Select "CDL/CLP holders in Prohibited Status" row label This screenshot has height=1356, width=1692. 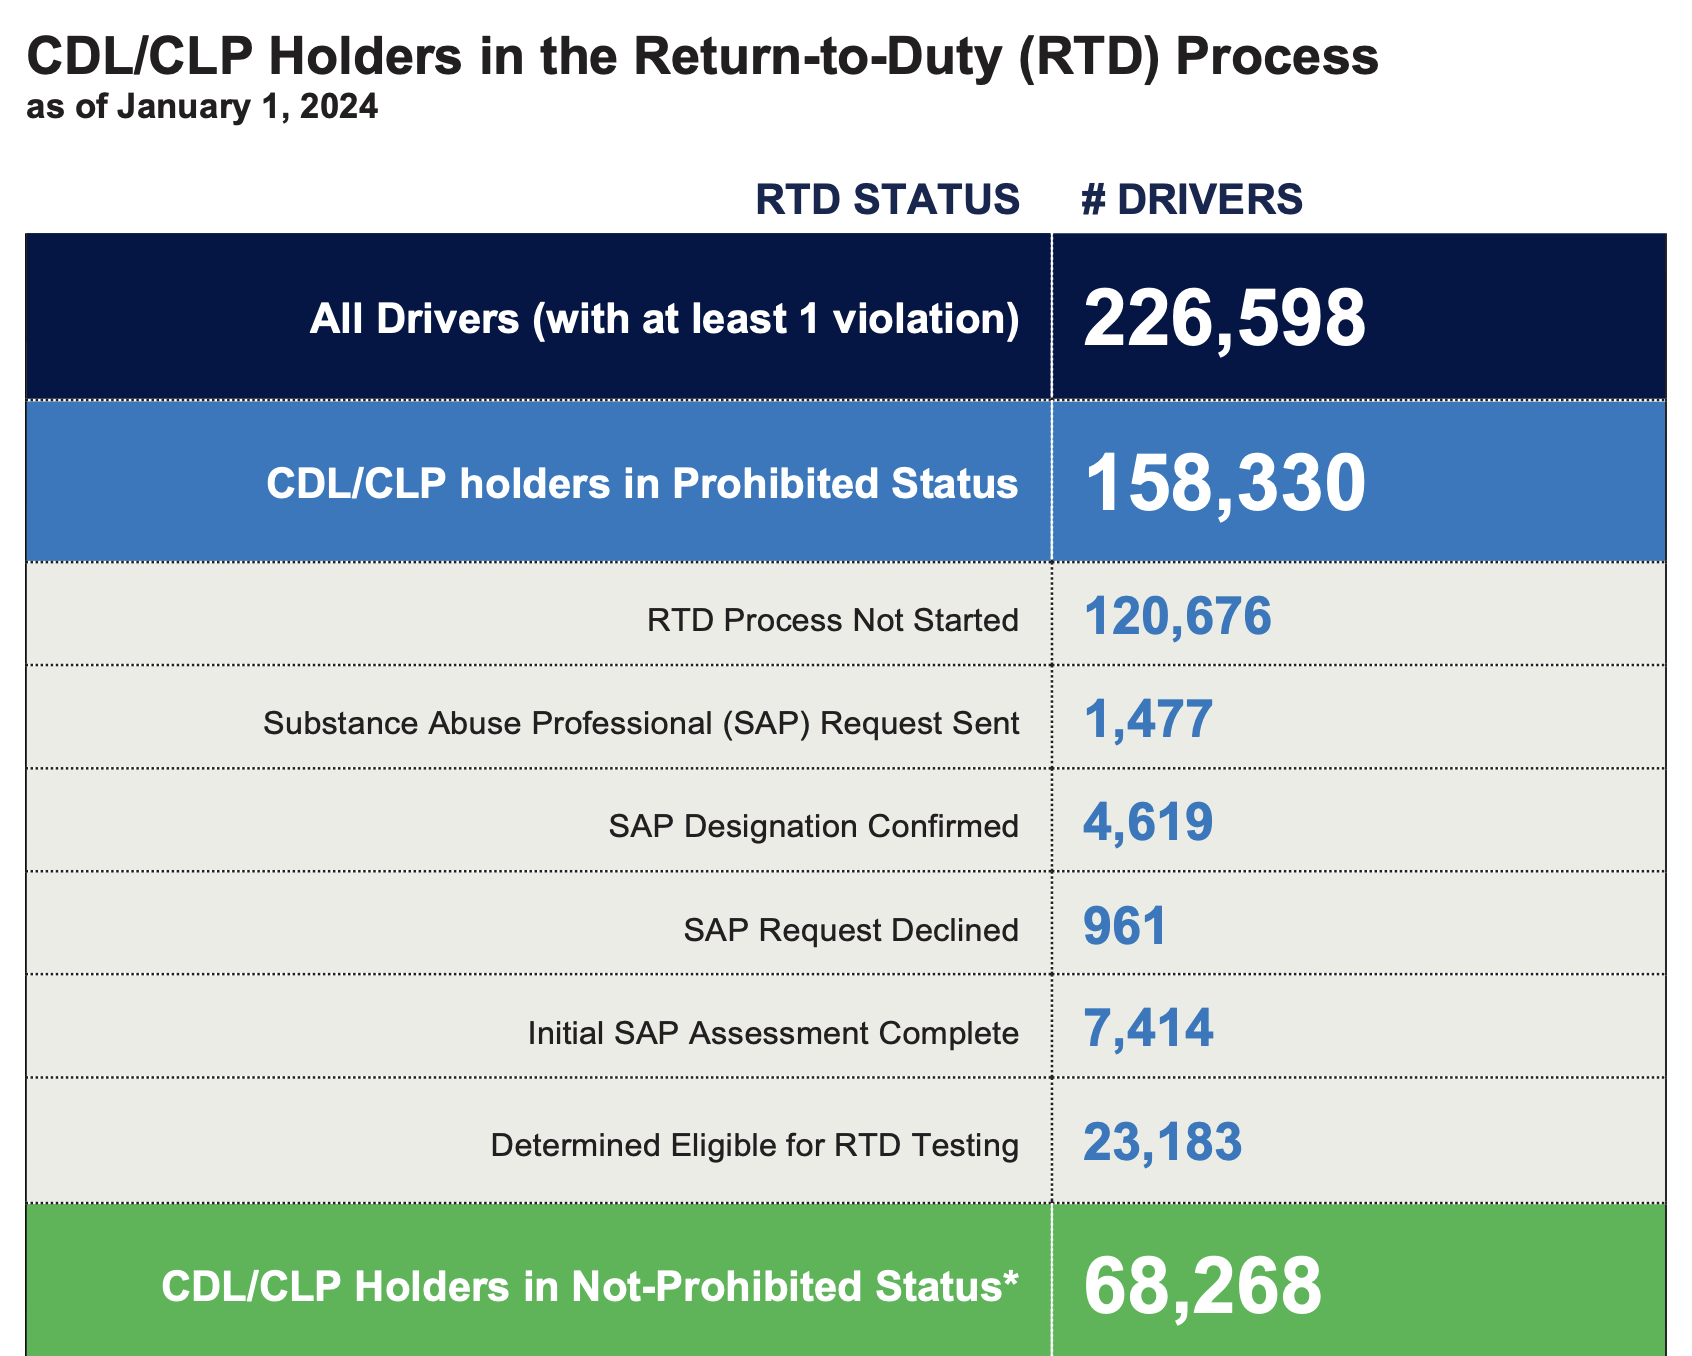642,484
